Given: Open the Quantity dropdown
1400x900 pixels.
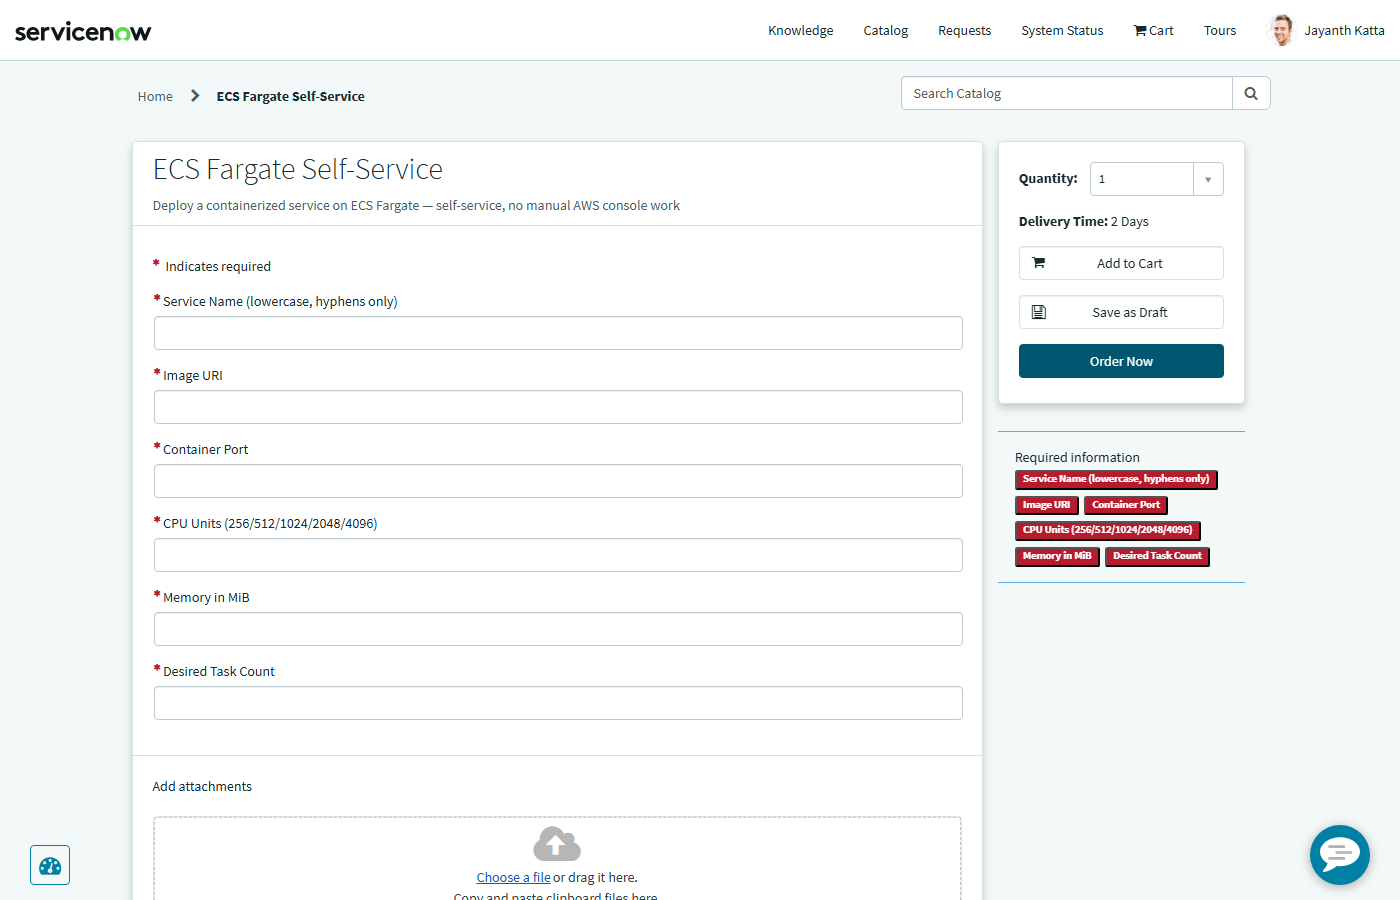Looking at the screenshot, I should pyautogui.click(x=1157, y=179).
